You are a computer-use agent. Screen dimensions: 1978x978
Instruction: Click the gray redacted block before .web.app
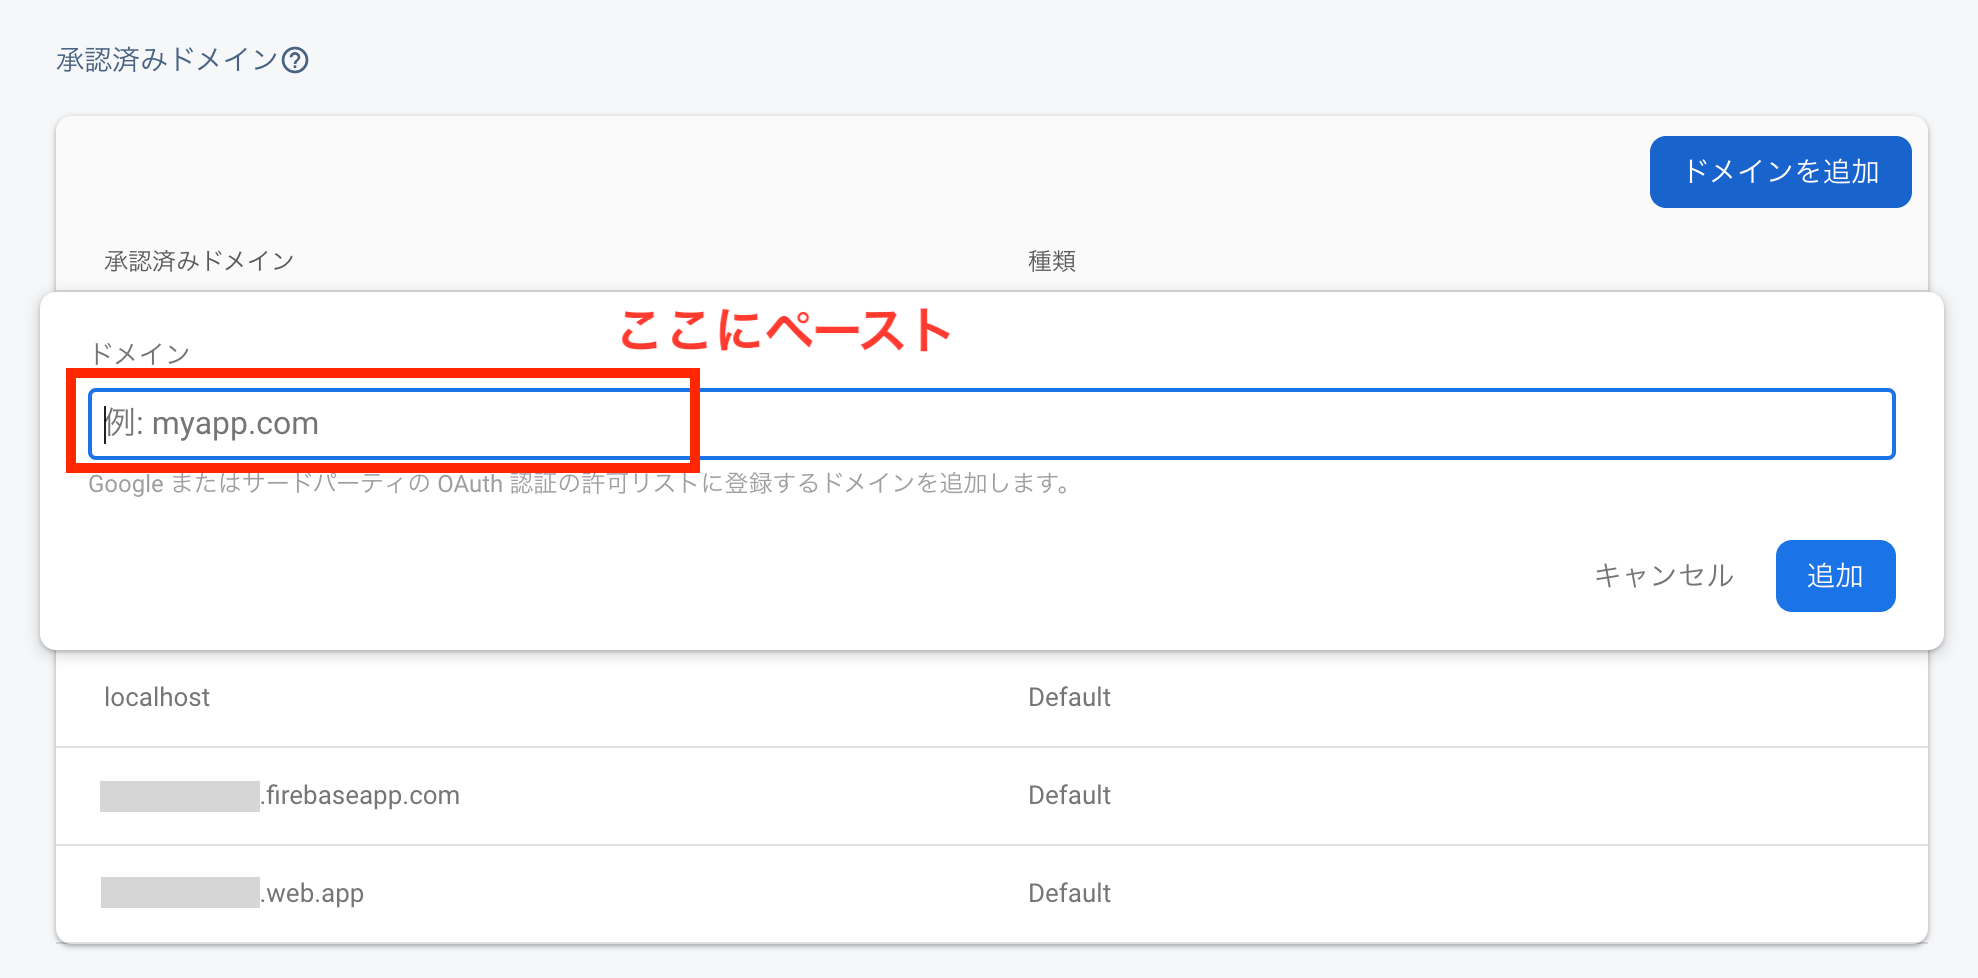(180, 893)
